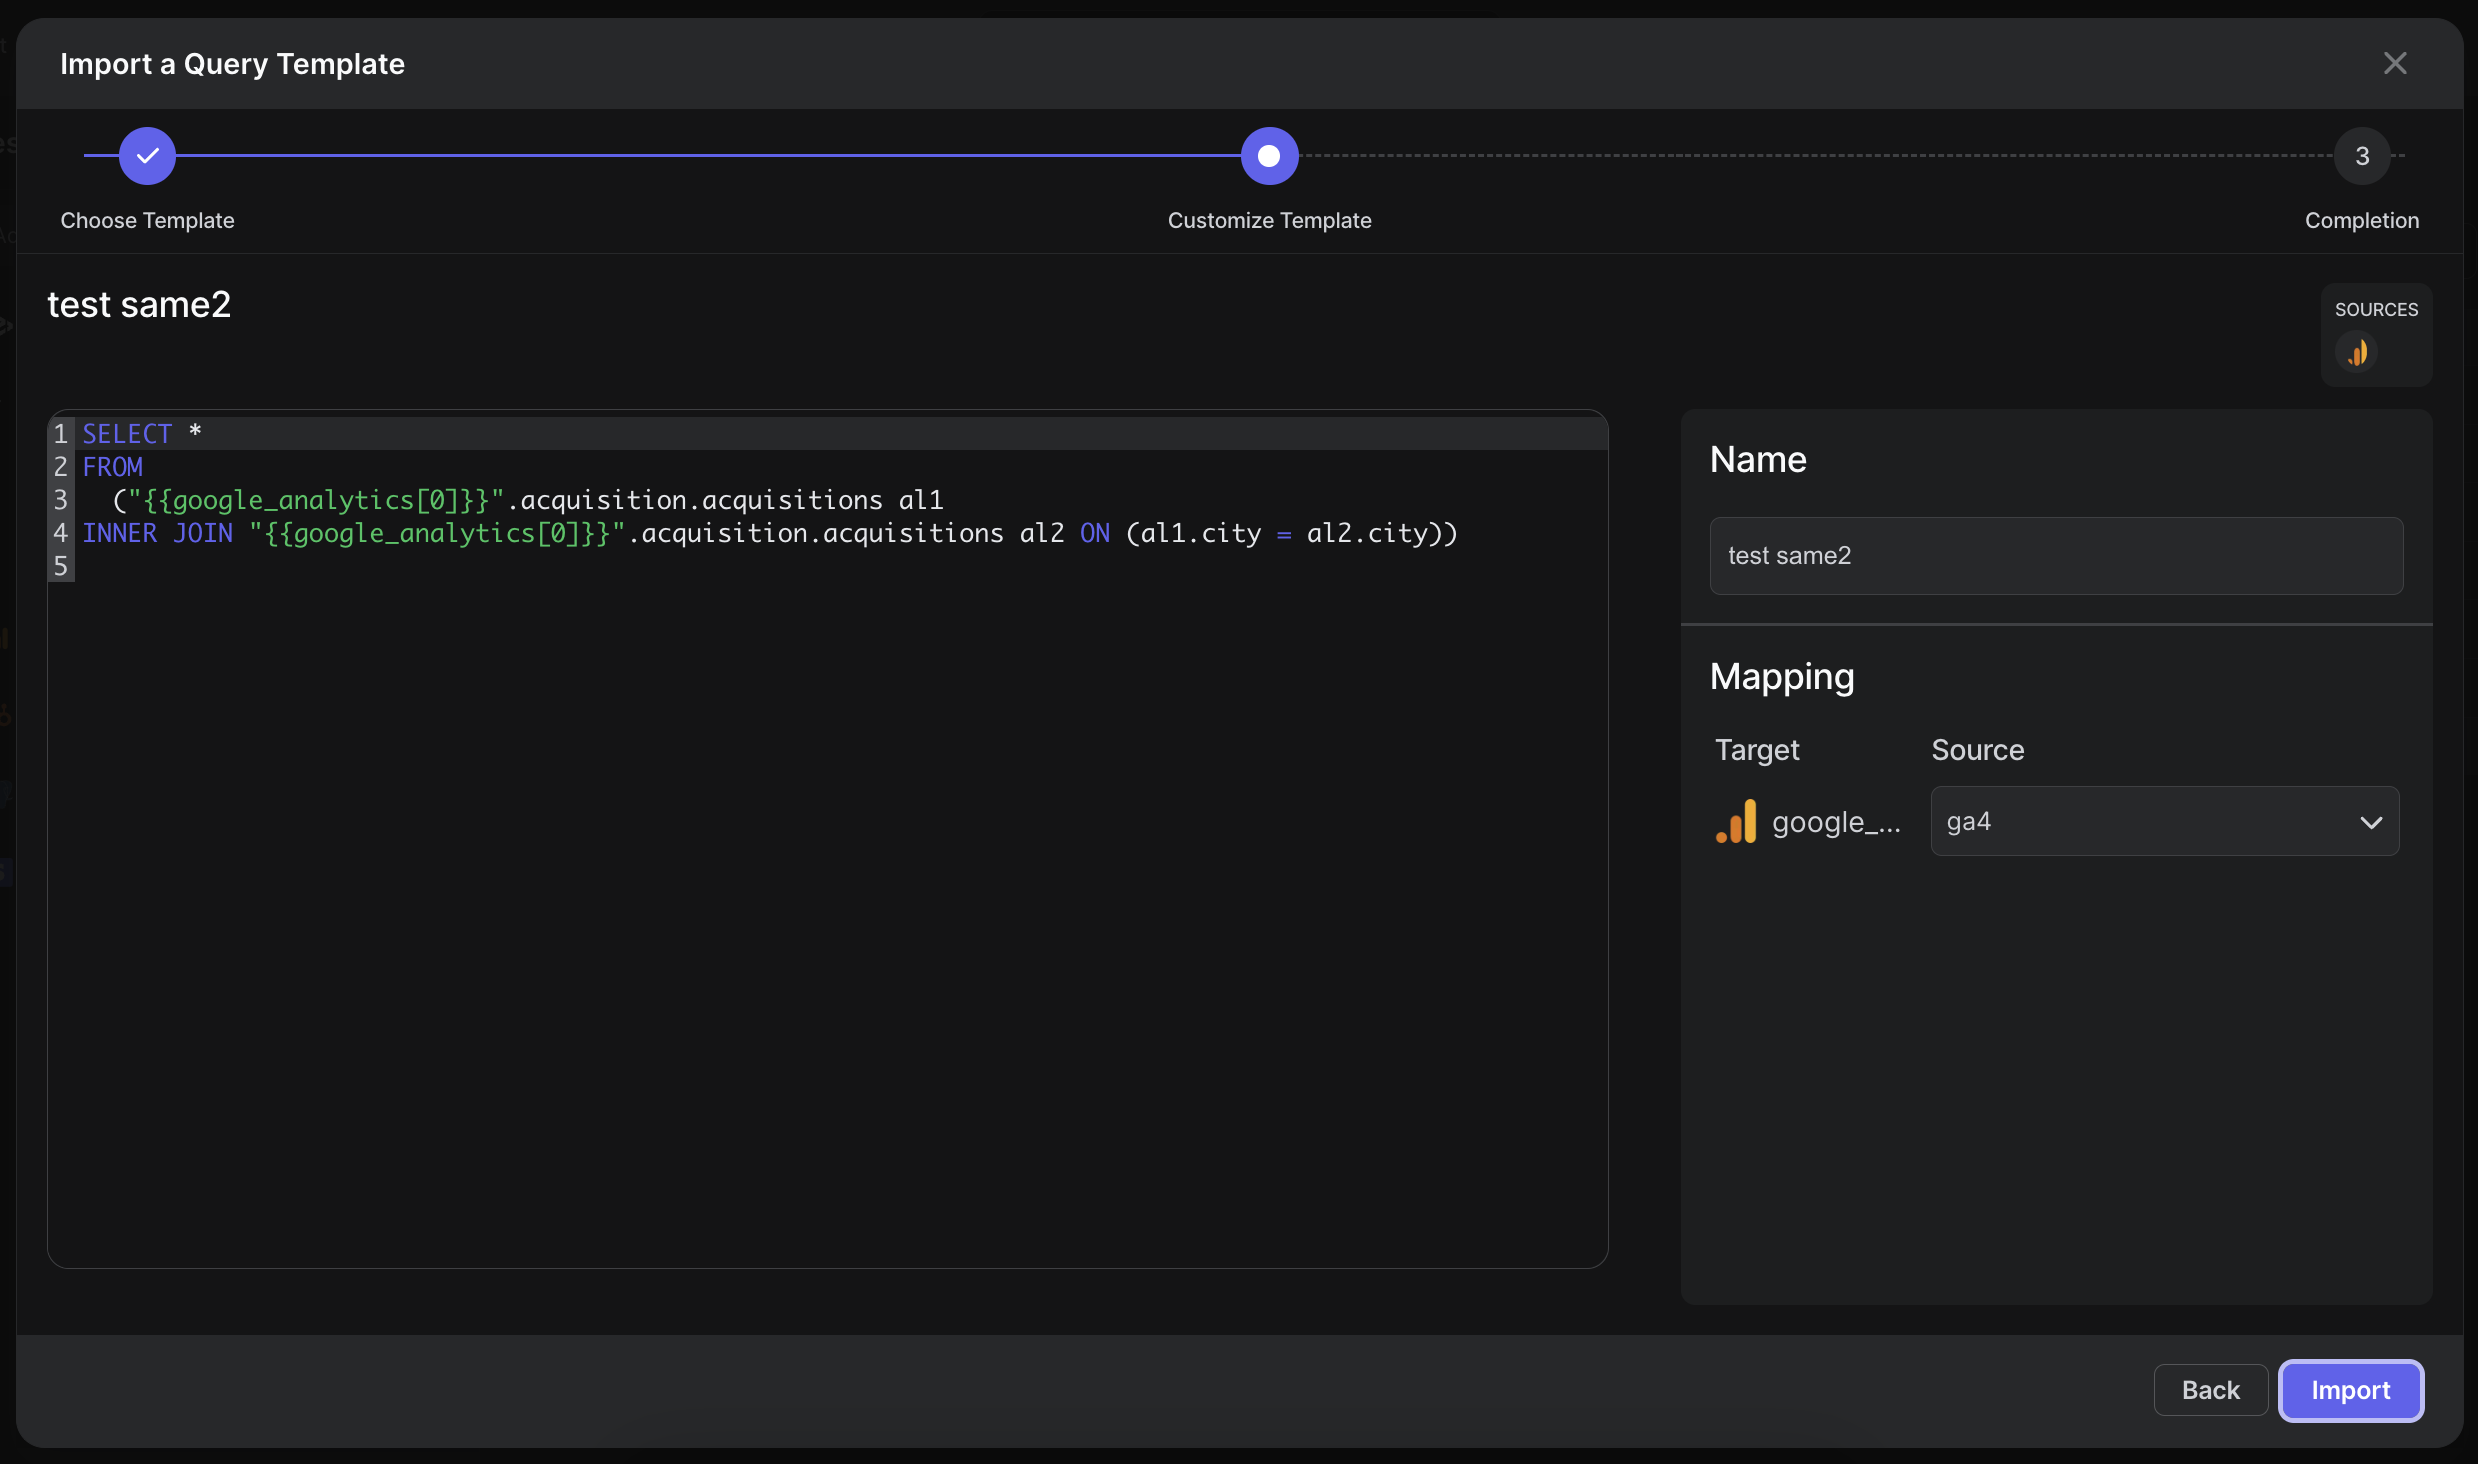Screen dimensions: 2478x1464
Task: Click the step 3 Completion circle
Action: [x=2361, y=156]
